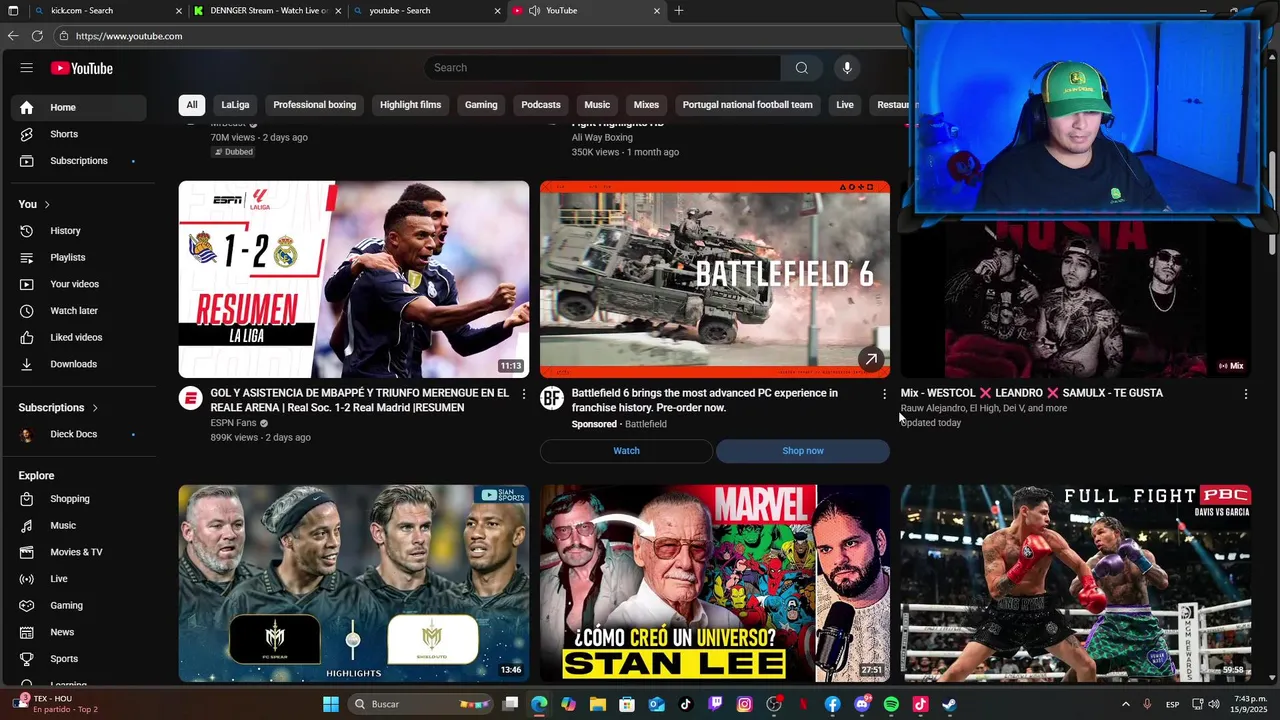Click the taskbar Buscar search box
Image resolution: width=1280 pixels, height=720 pixels.
[x=420, y=704]
